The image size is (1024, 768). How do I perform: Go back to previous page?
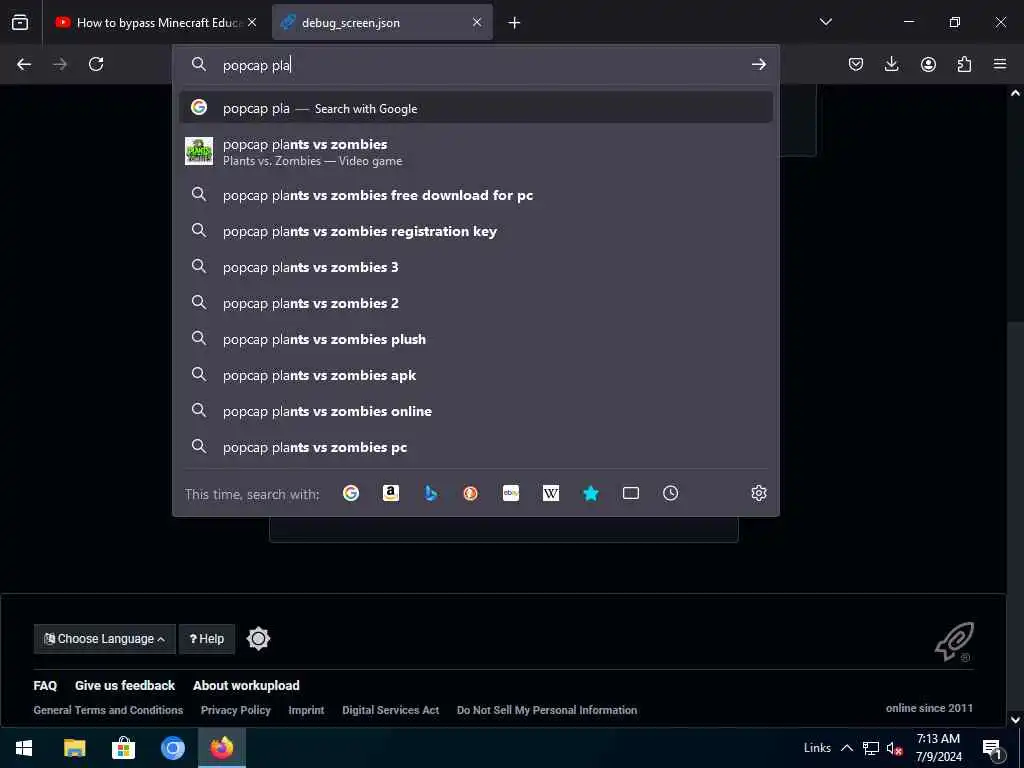coord(24,64)
